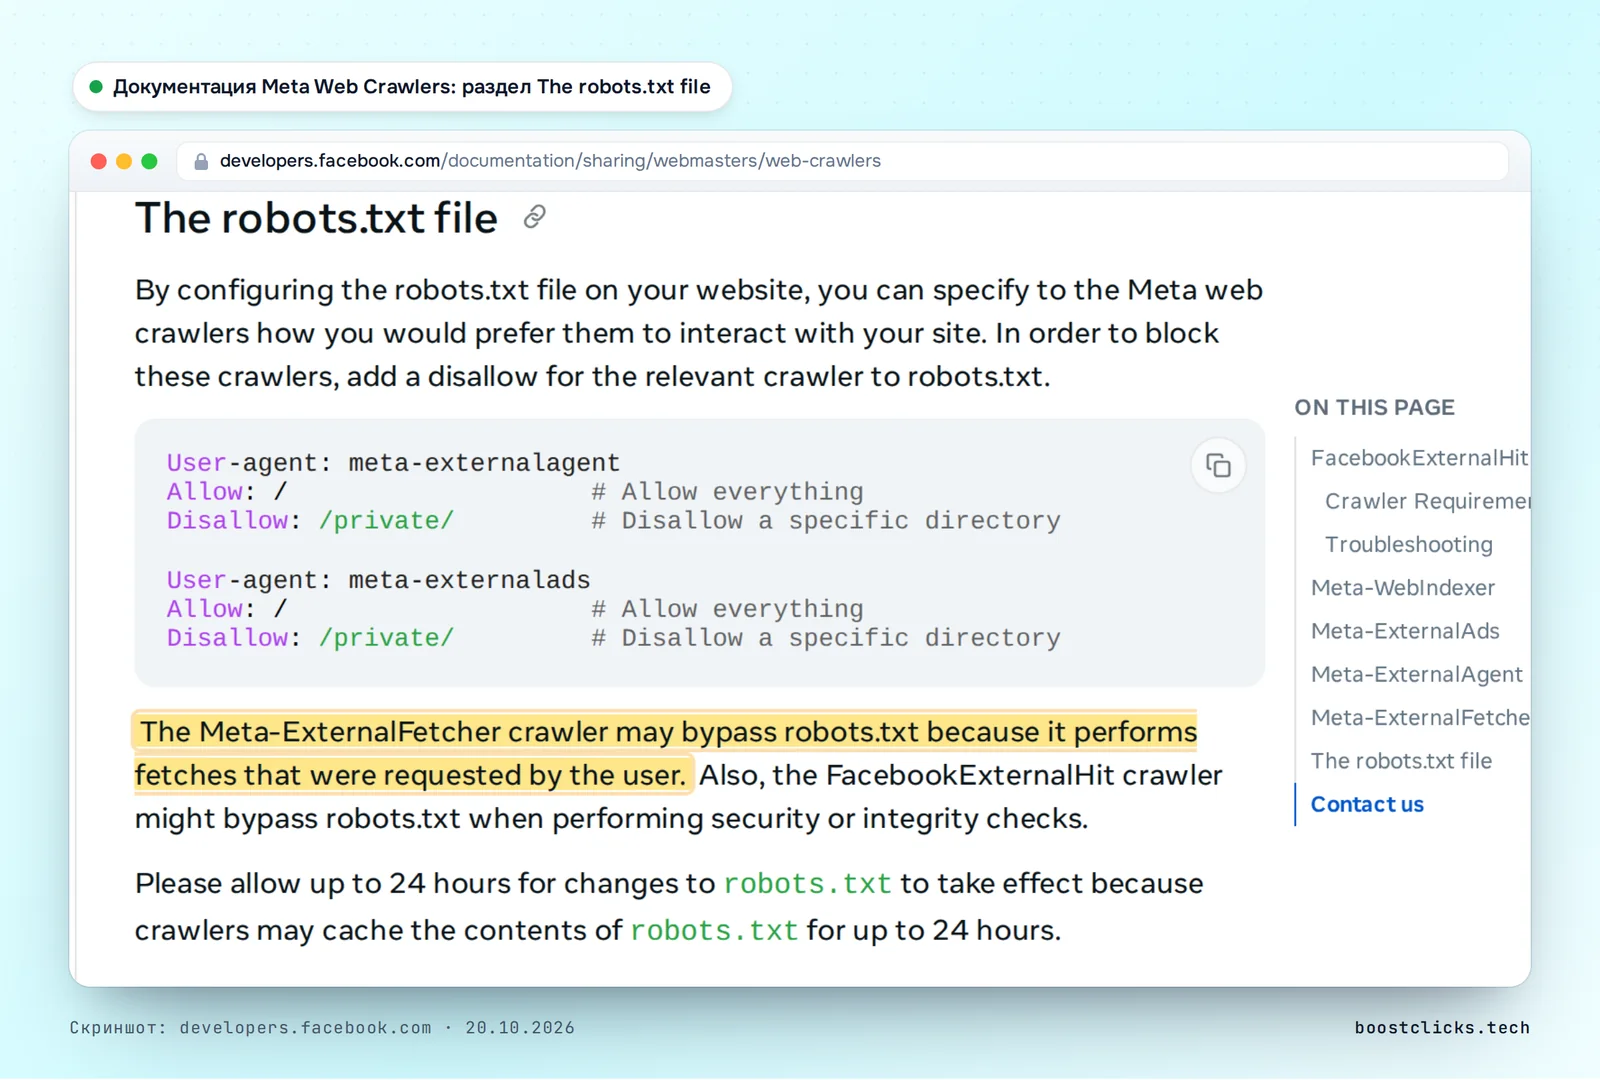1600x1080 pixels.
Task: Jump to the Troubleshooting section
Action: point(1408,544)
